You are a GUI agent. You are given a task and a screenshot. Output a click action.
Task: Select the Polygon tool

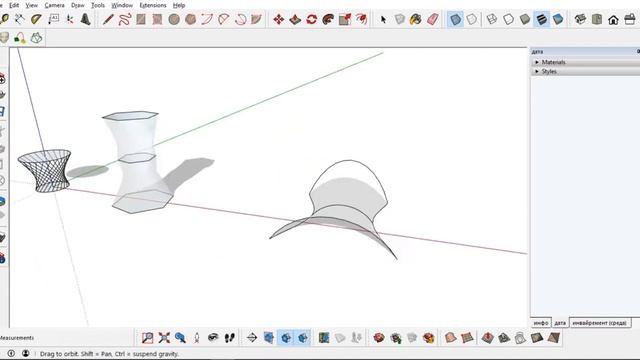[x=191, y=19]
